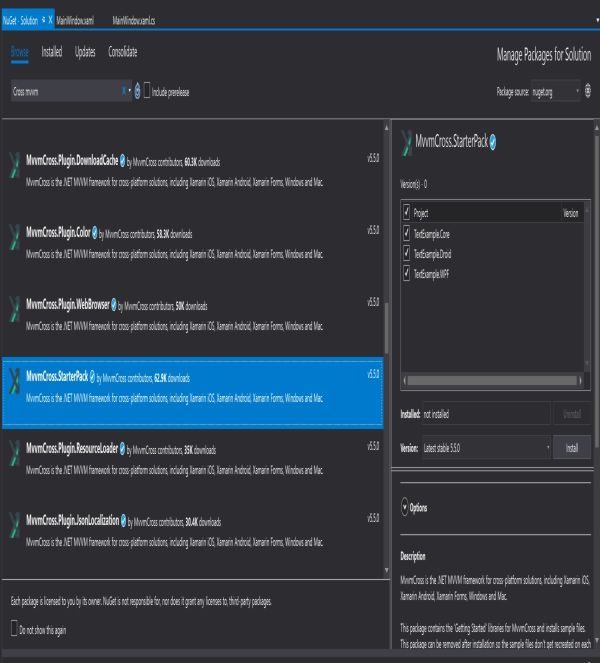The image size is (600, 663).
Task: Click the MvvmCross.Plugin.DownloadCache package icon
Action: (x=15, y=165)
